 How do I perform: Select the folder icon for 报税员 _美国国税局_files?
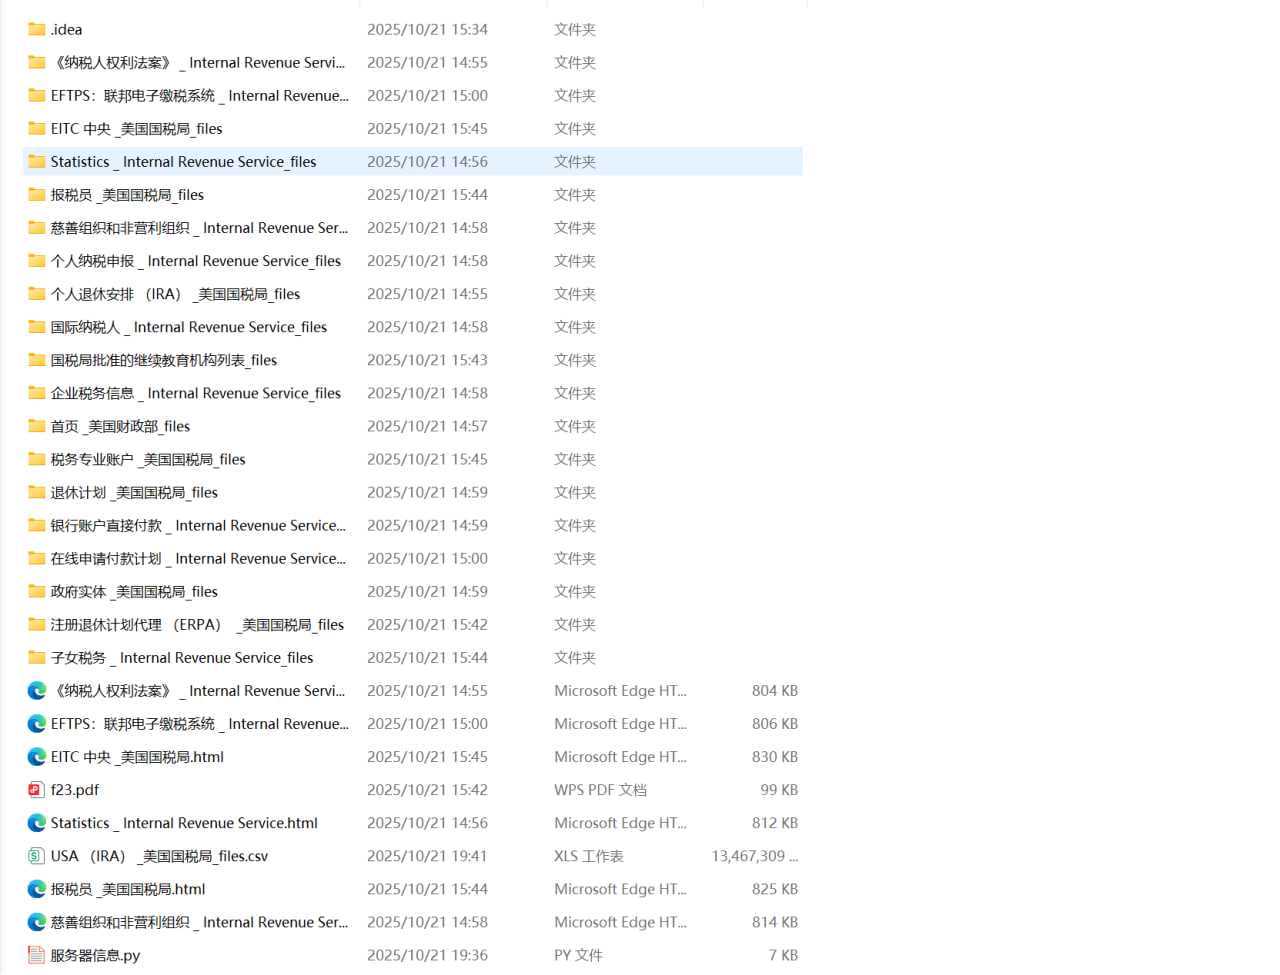click(x=37, y=194)
